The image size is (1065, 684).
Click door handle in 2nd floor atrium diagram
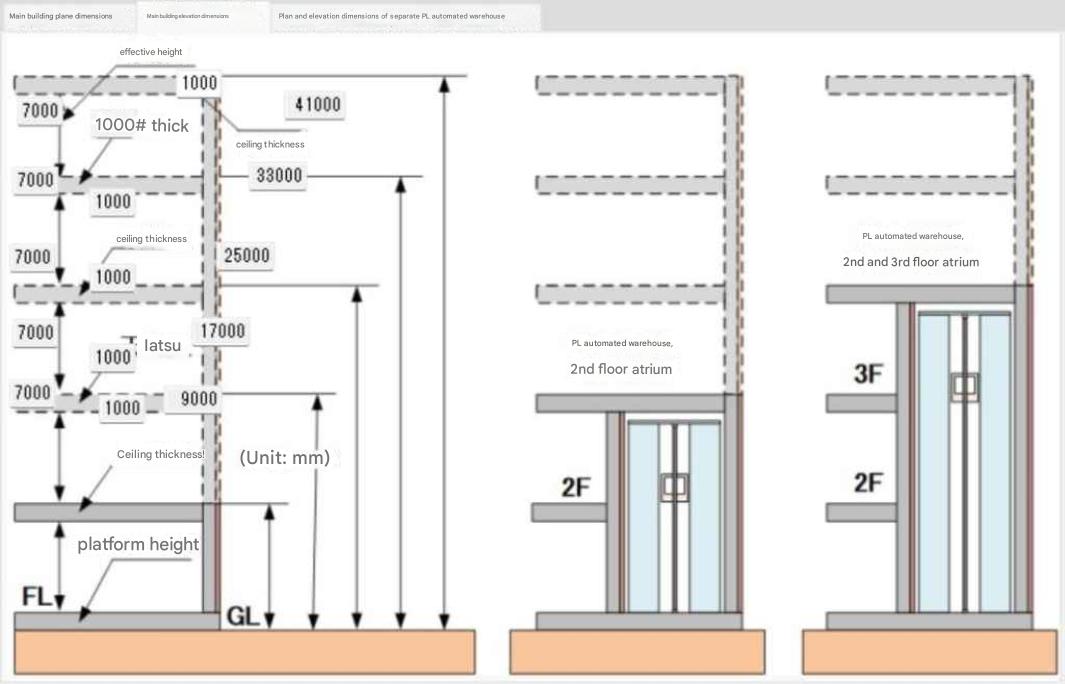(674, 487)
